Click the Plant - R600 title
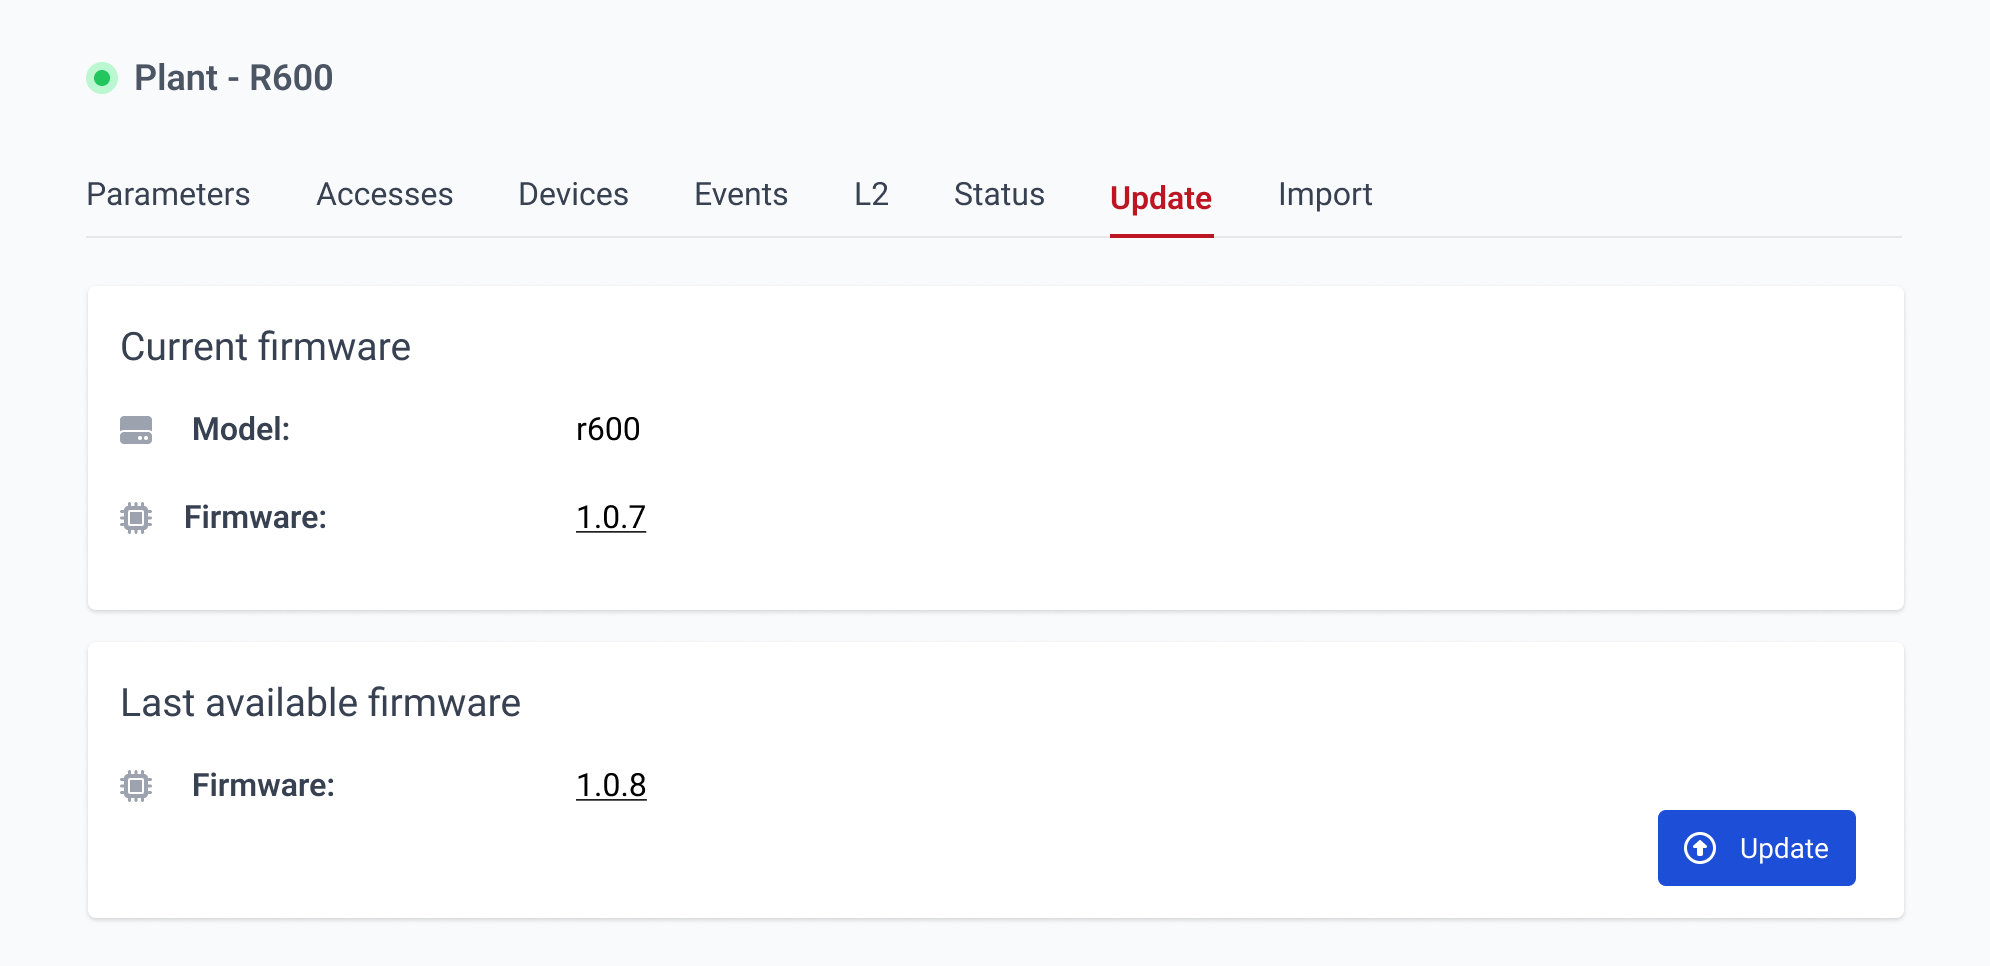The image size is (1990, 966). pos(234,78)
